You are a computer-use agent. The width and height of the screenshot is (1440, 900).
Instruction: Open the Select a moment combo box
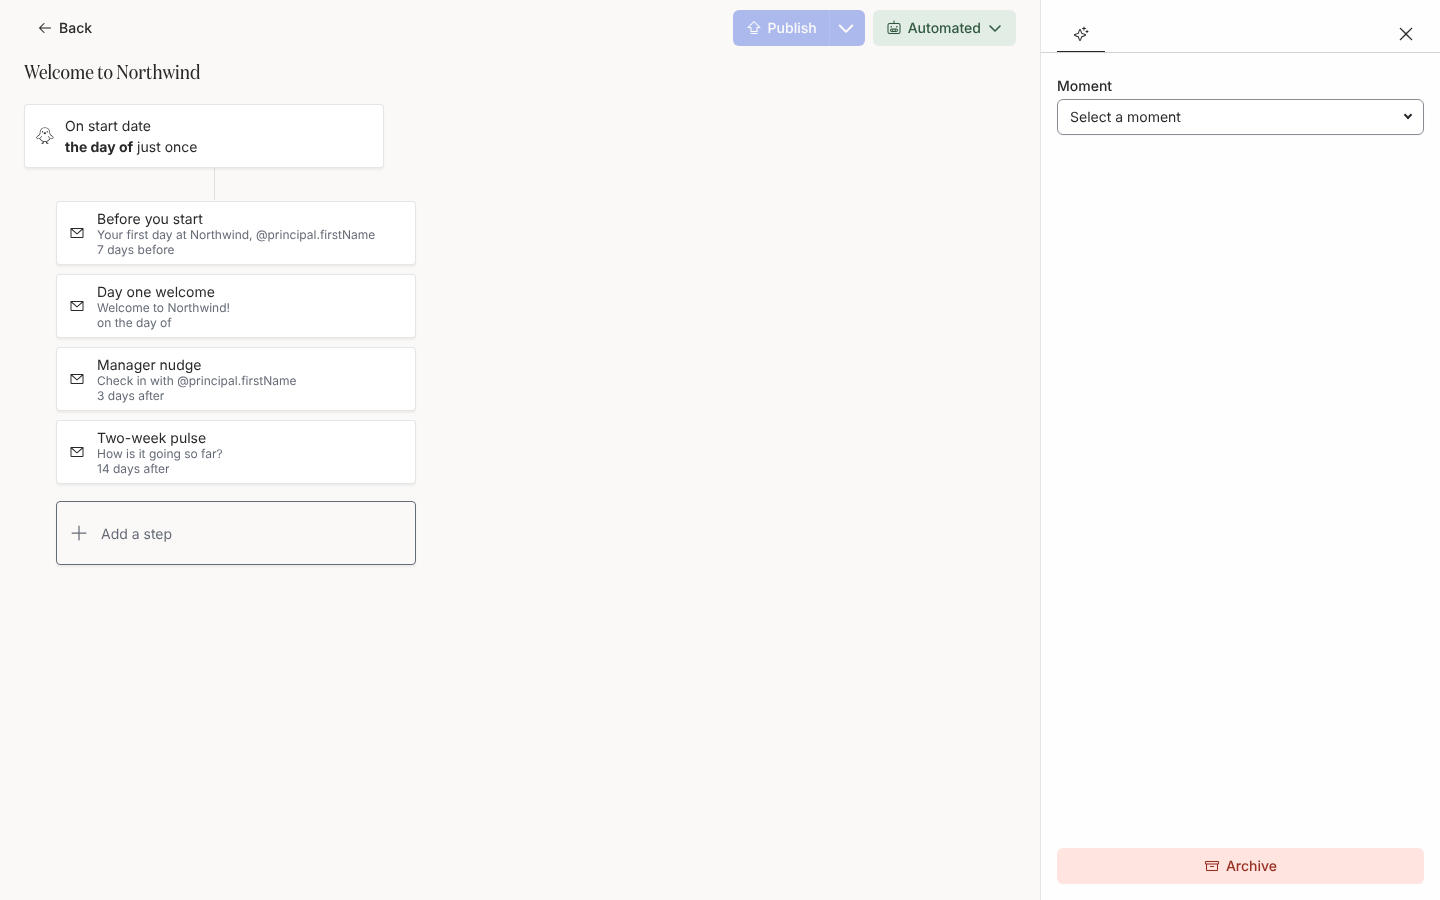[1240, 117]
